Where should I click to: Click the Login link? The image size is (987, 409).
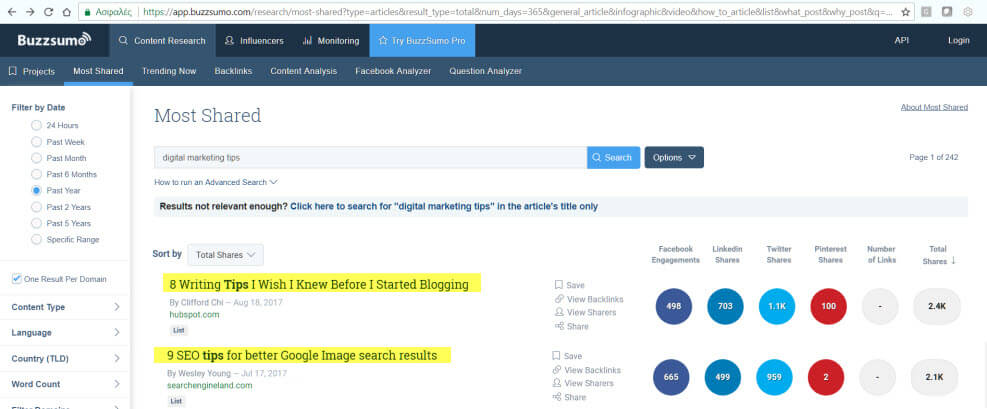pos(959,40)
